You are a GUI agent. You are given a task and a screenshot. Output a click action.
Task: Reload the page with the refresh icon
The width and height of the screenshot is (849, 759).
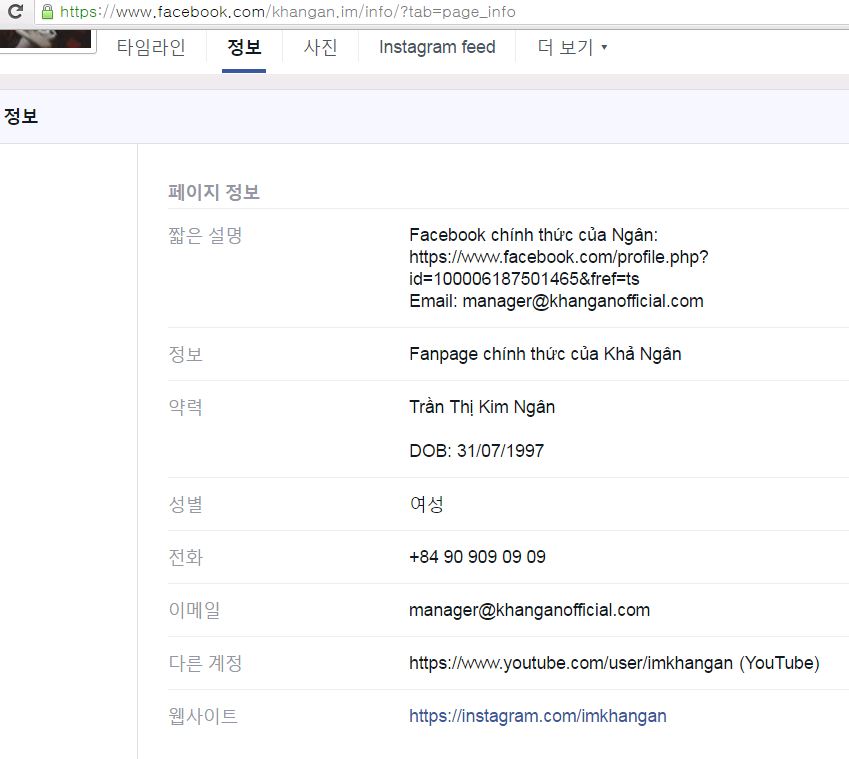tap(15, 13)
